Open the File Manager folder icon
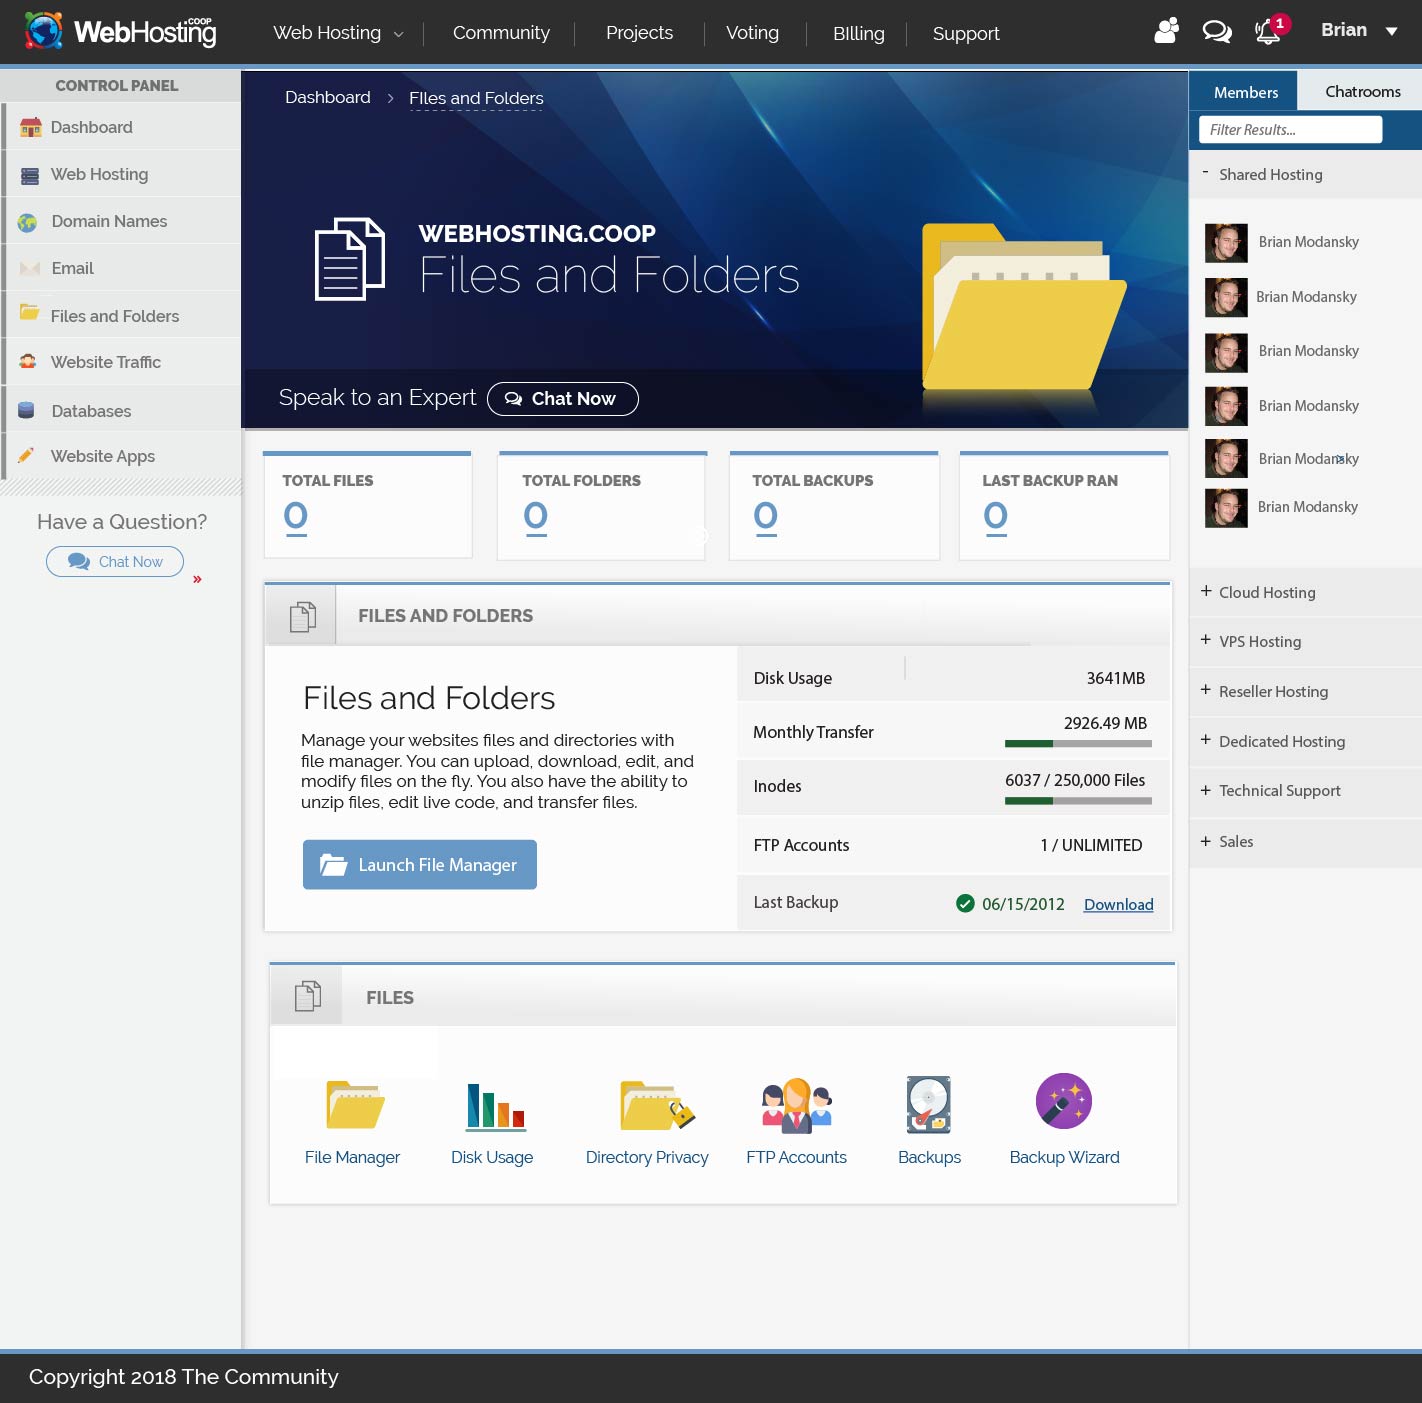 coord(355,1104)
